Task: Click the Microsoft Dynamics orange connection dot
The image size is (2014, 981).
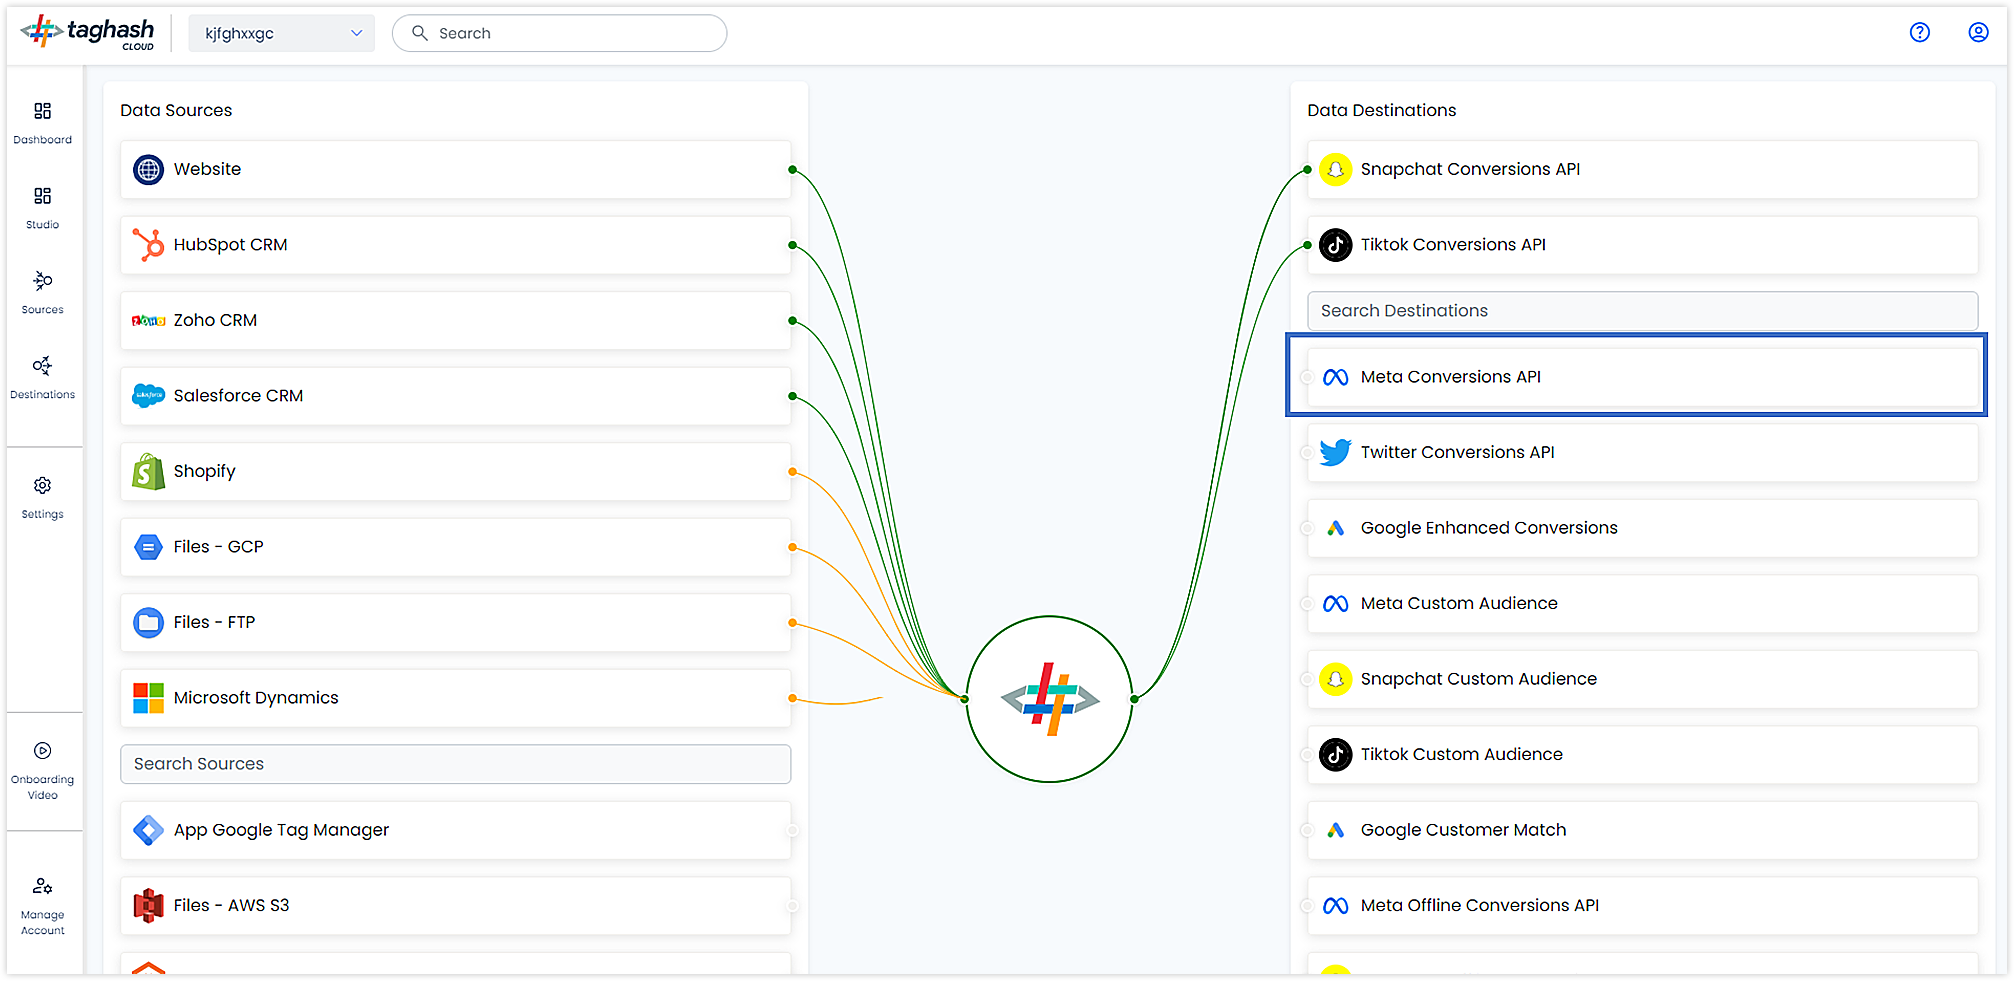Action: 792,698
